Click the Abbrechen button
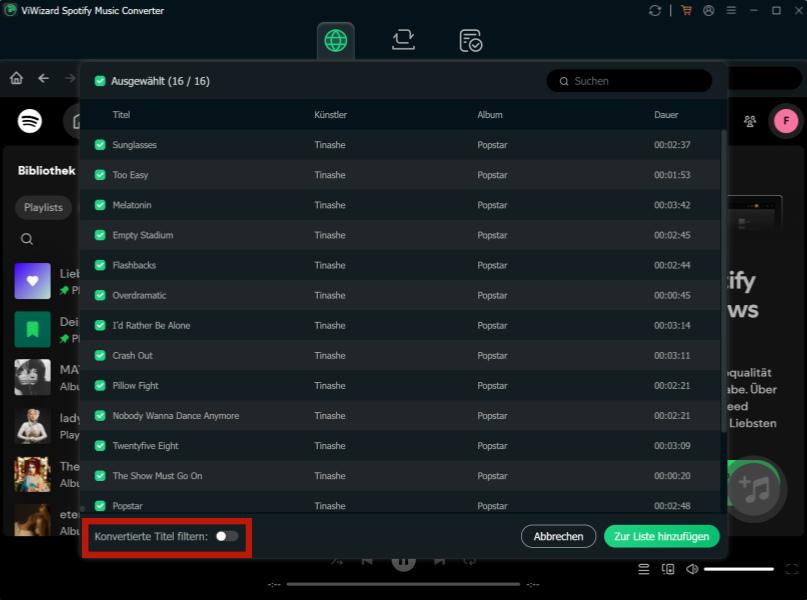The width and height of the screenshot is (807, 600). pos(558,536)
